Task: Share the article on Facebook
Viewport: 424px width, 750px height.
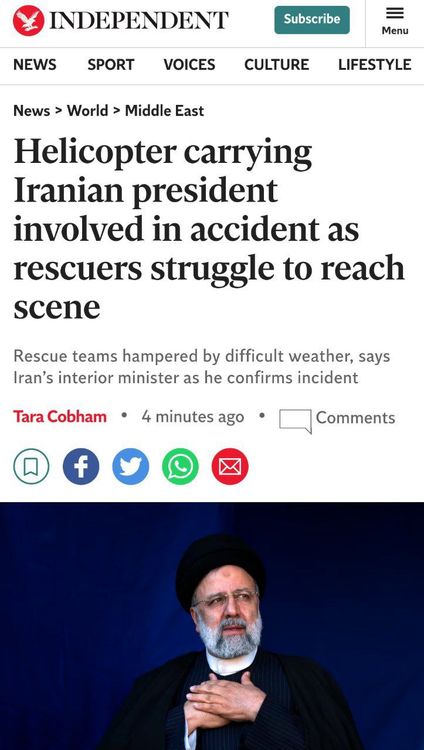Action: pyautogui.click(x=81, y=466)
